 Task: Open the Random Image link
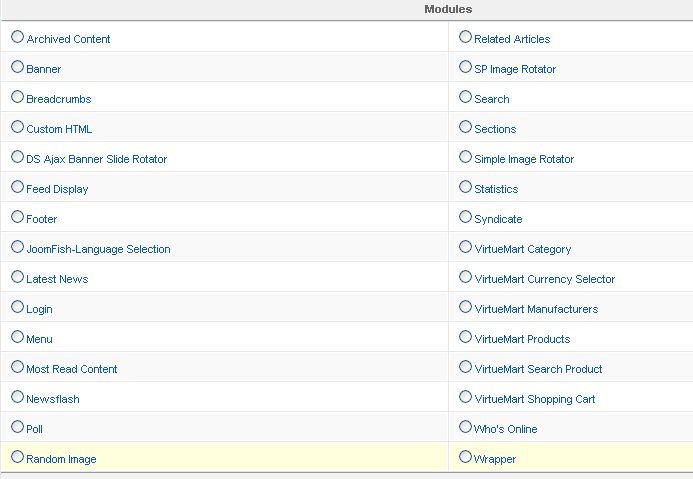[61, 460]
